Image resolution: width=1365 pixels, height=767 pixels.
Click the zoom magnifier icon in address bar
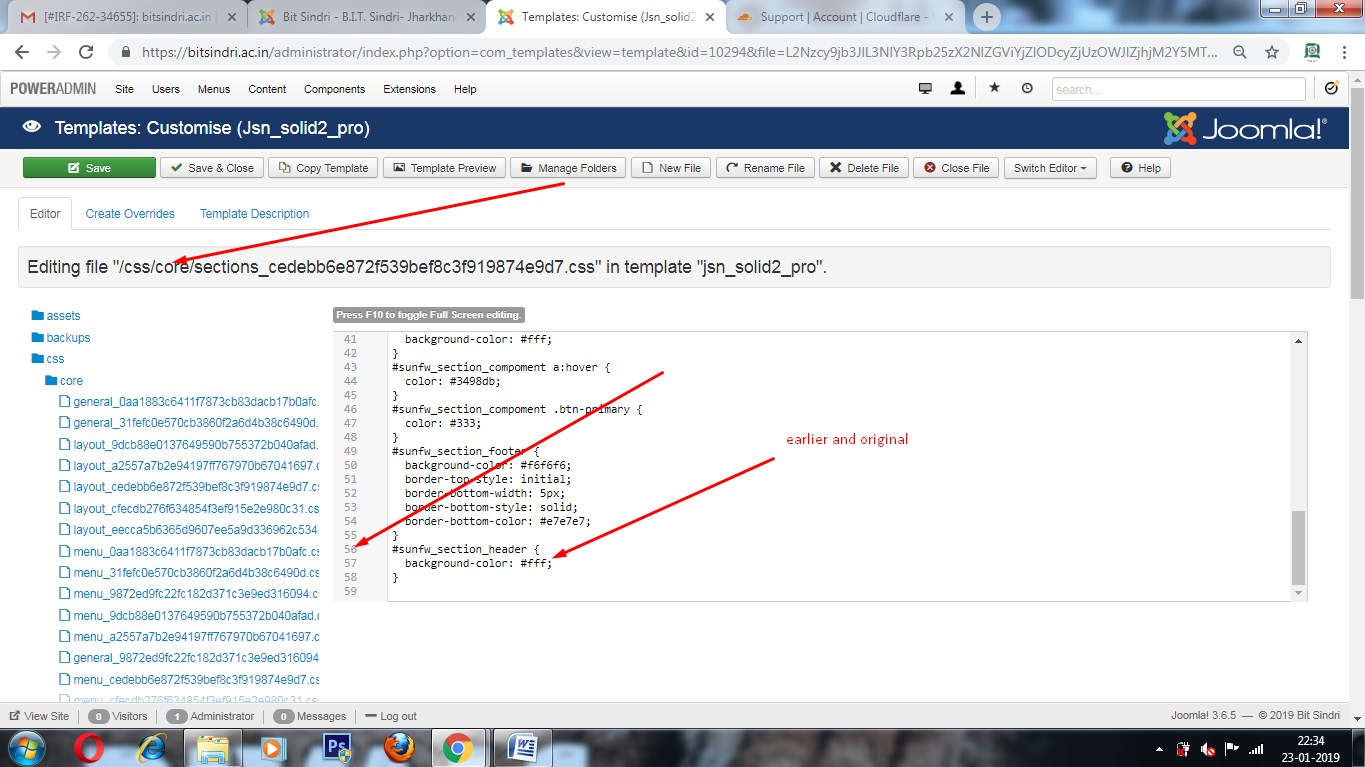[1240, 53]
